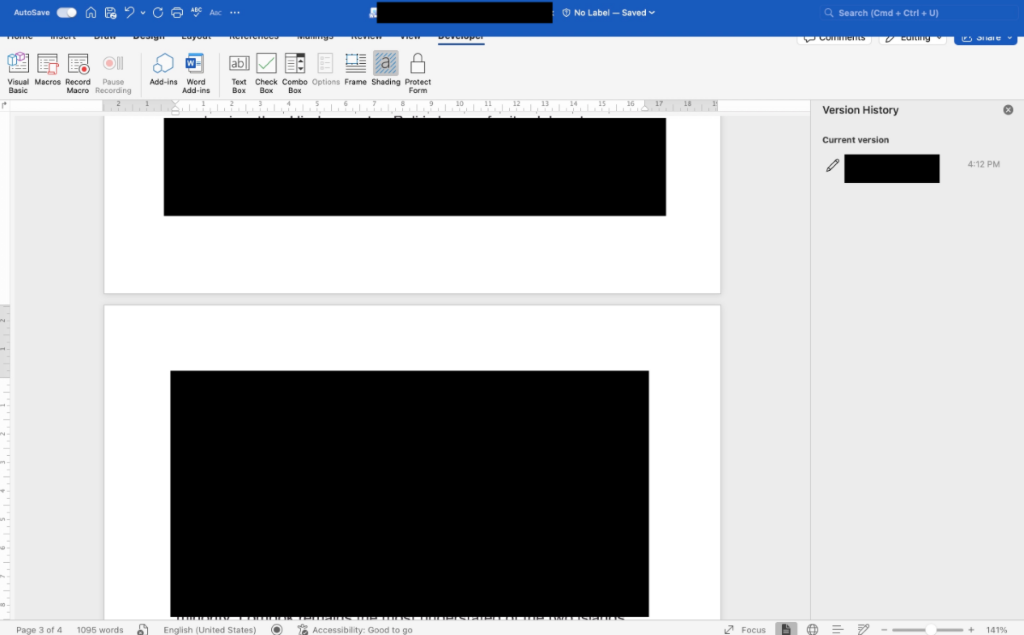
Task: Click the Protect Form lock icon
Action: pos(418,73)
